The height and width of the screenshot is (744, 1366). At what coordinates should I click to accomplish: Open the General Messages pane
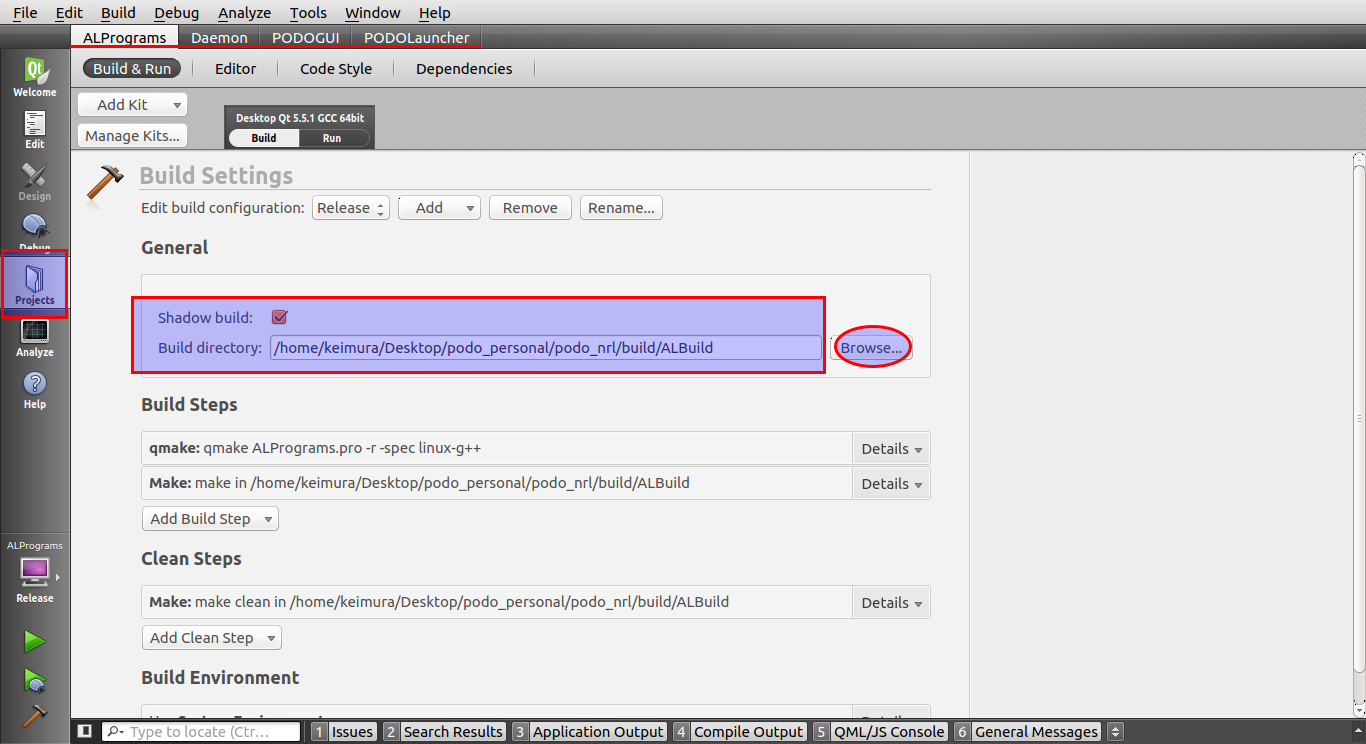(x=1027, y=732)
